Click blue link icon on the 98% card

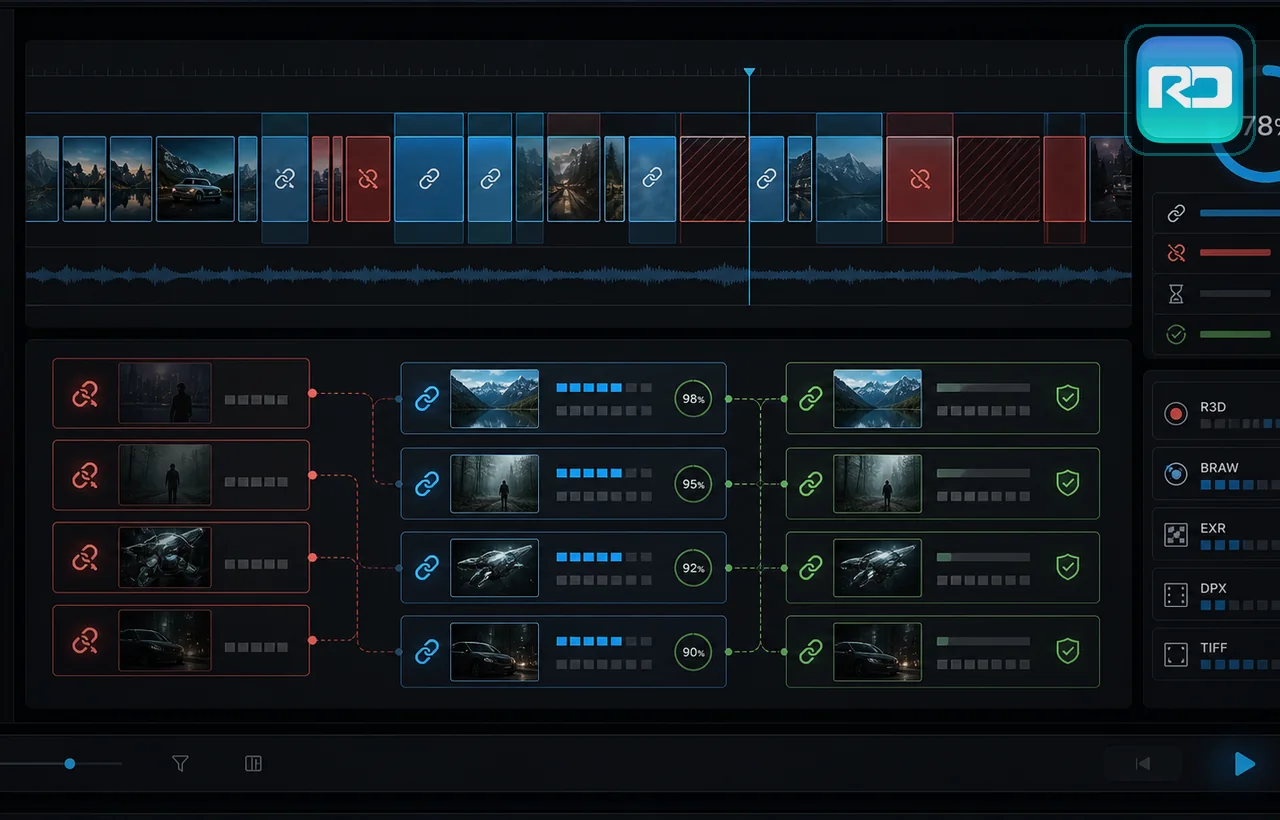427,398
